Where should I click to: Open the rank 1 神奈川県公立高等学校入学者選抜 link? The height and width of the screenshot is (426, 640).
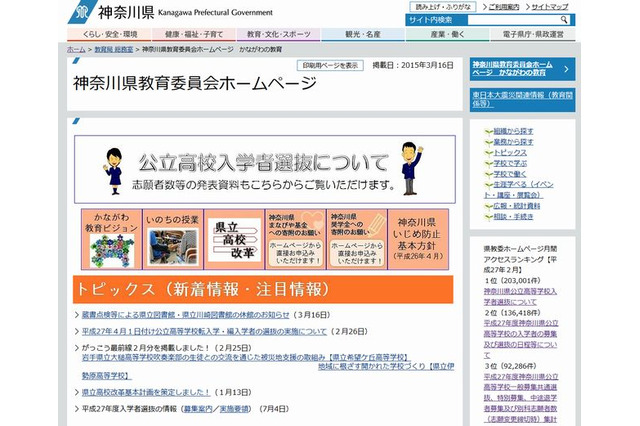click(x=520, y=297)
